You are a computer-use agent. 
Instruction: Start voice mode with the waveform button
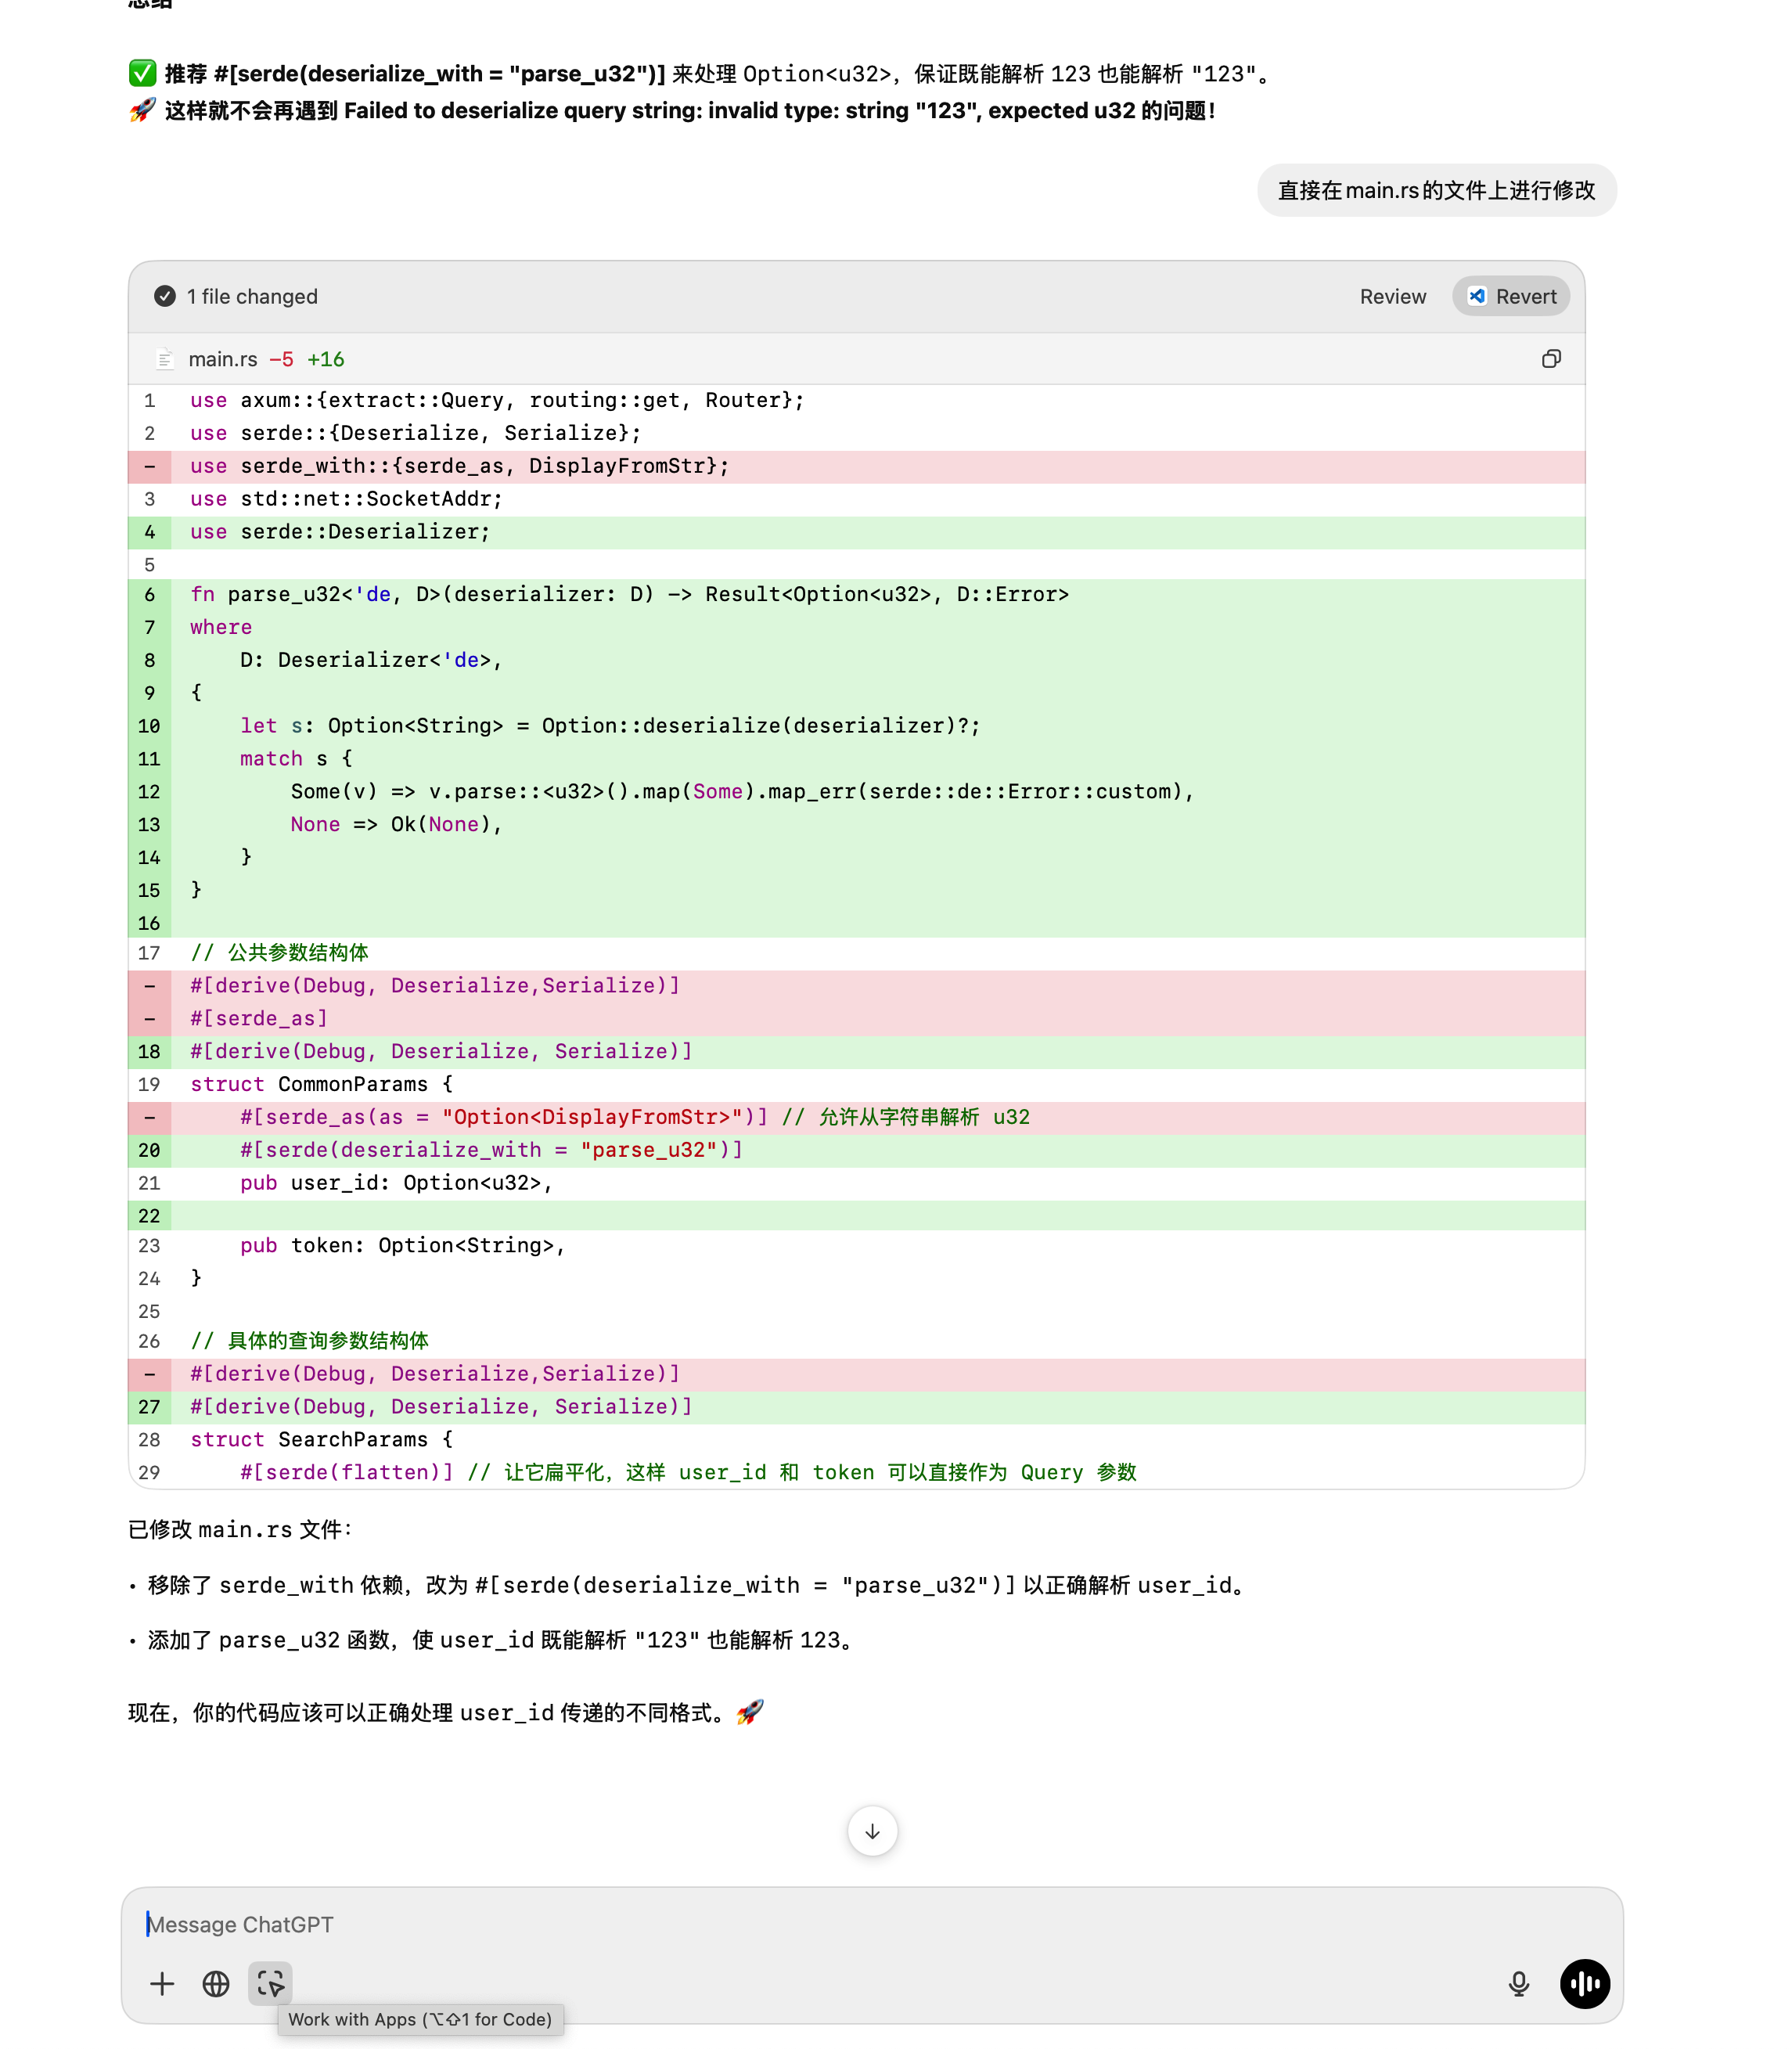click(1585, 1983)
